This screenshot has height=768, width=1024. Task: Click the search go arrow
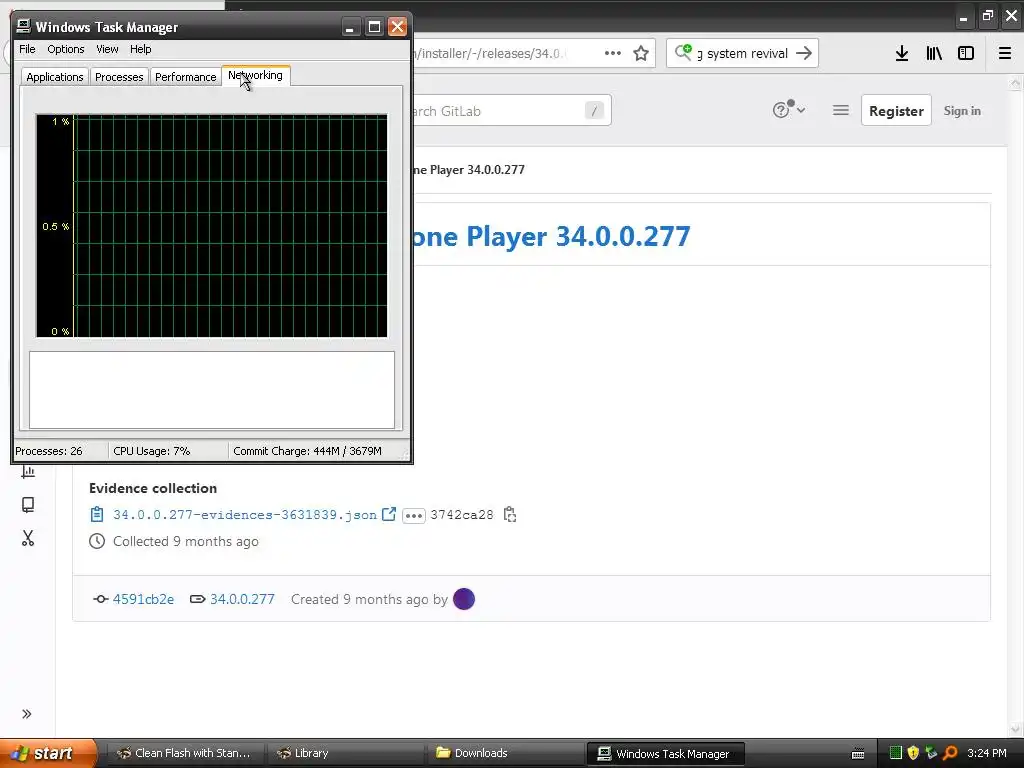tap(804, 53)
